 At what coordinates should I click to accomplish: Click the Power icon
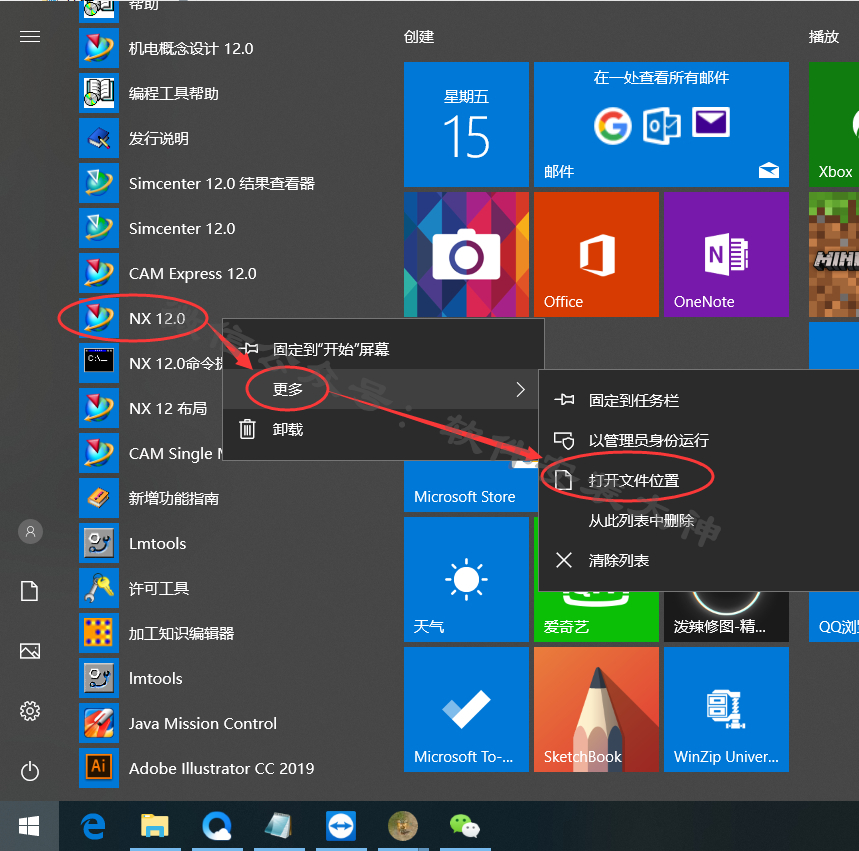[30, 771]
